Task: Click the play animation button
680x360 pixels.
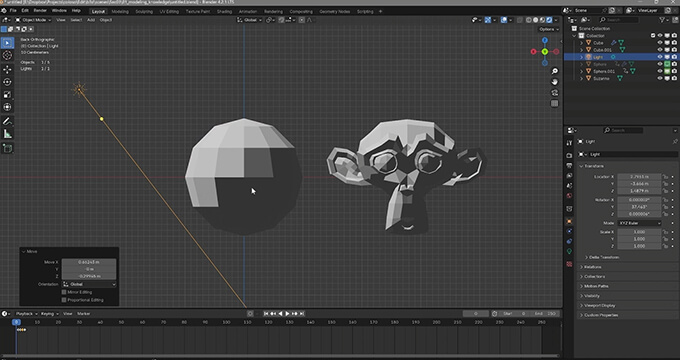Action: pos(287,314)
